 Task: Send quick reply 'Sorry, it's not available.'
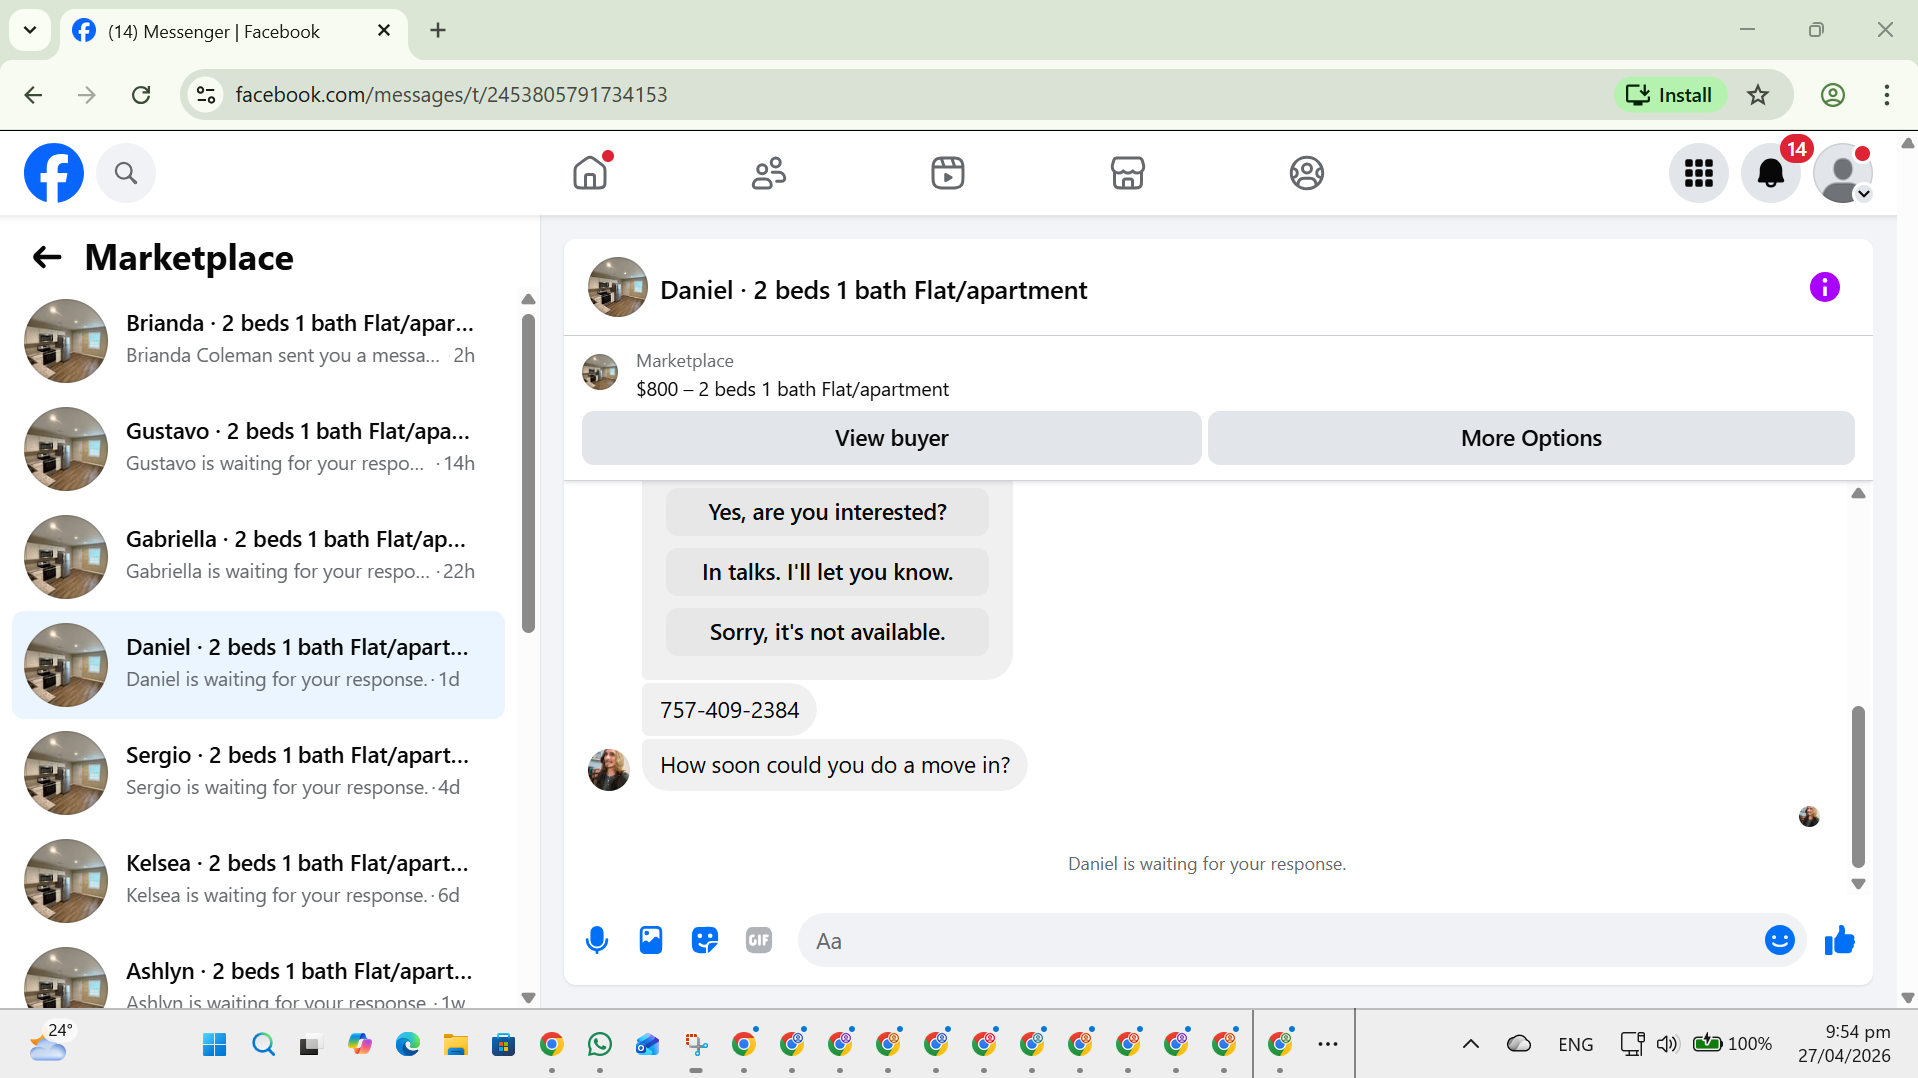pyautogui.click(x=827, y=632)
